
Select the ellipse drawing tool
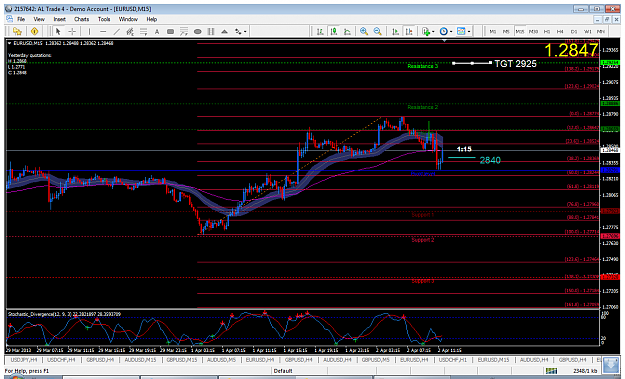pyautogui.click(x=197, y=31)
